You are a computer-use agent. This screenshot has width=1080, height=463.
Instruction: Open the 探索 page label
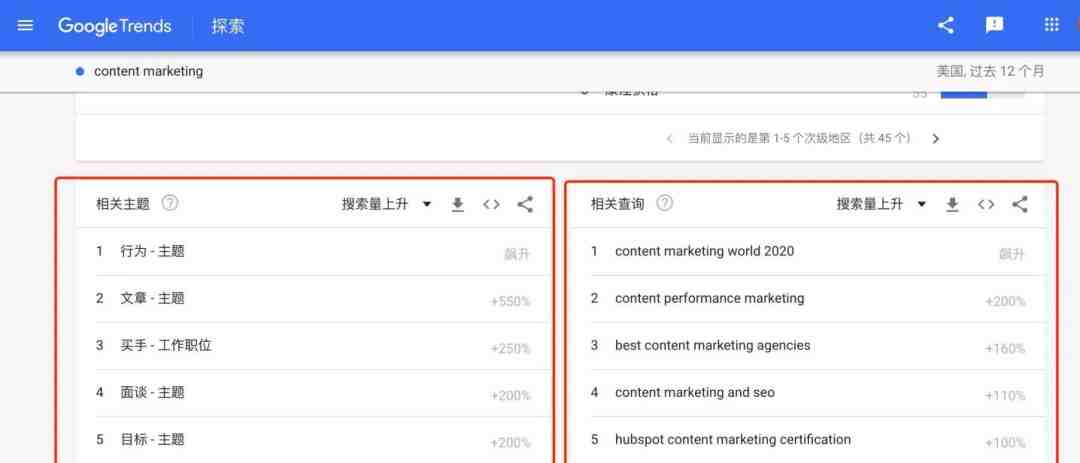pyautogui.click(x=228, y=26)
